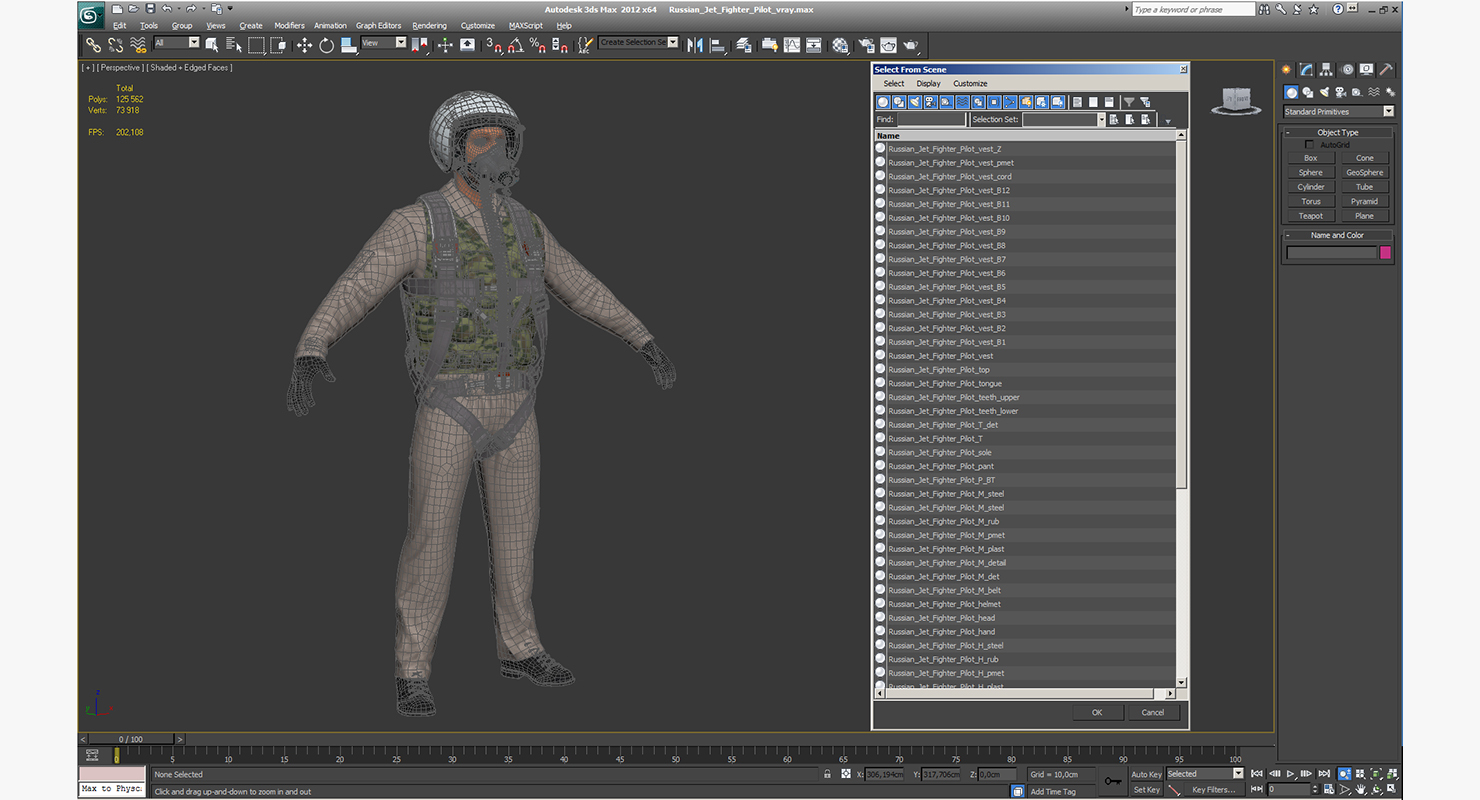Collapse the Object Type rollout
The image size is (1480, 800).
point(1338,132)
